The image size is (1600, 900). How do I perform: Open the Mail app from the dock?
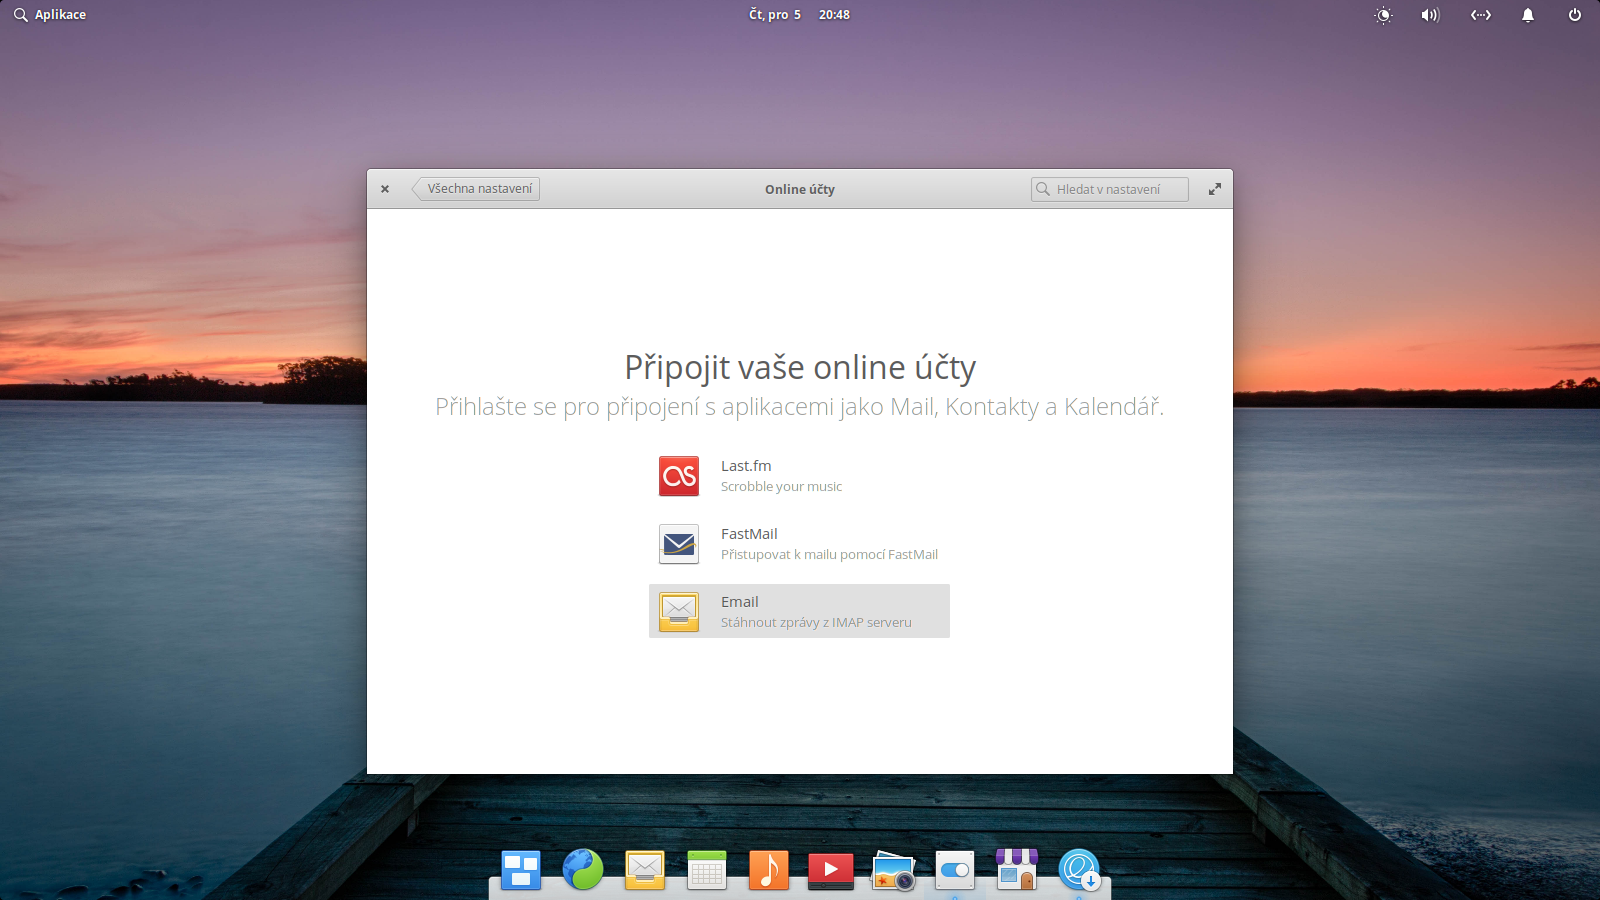click(x=645, y=870)
